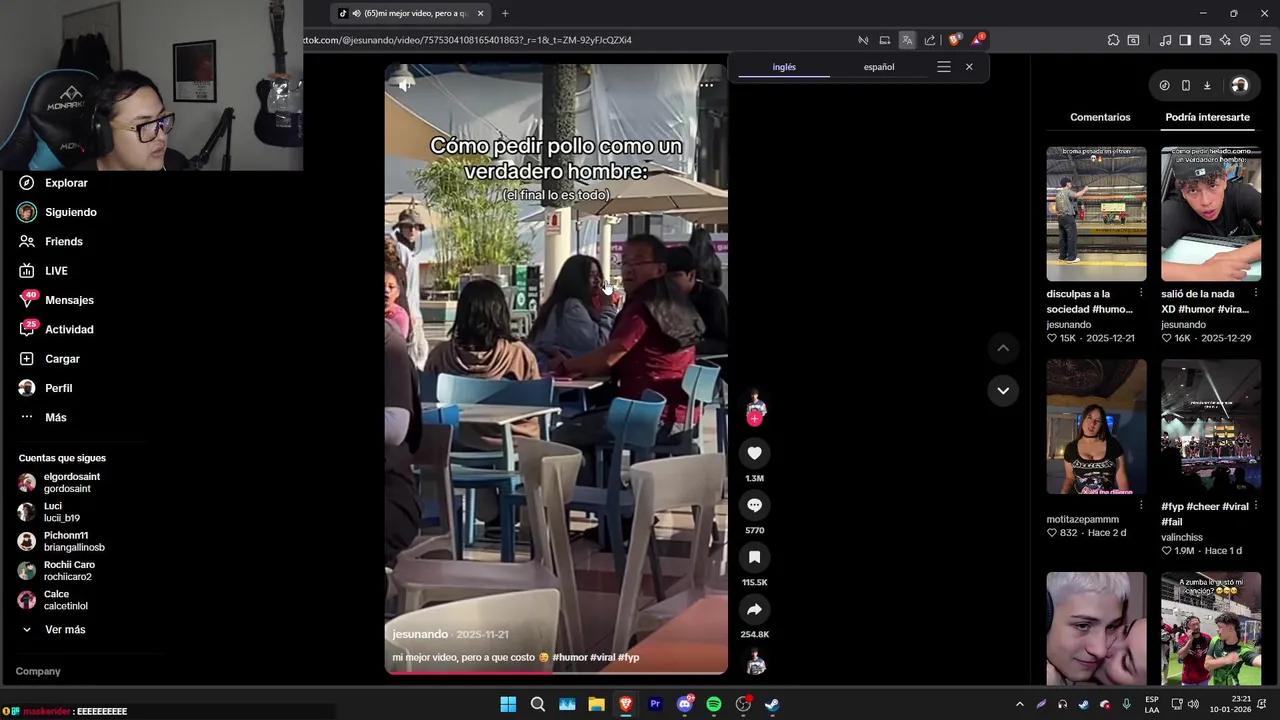This screenshot has width=1280, height=720.
Task: Open the Cargar upload page
Action: pos(49,359)
